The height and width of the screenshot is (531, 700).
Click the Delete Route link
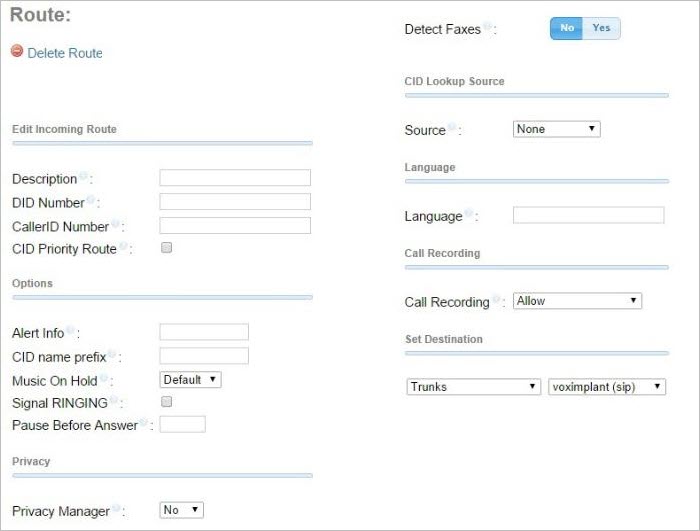[65, 53]
